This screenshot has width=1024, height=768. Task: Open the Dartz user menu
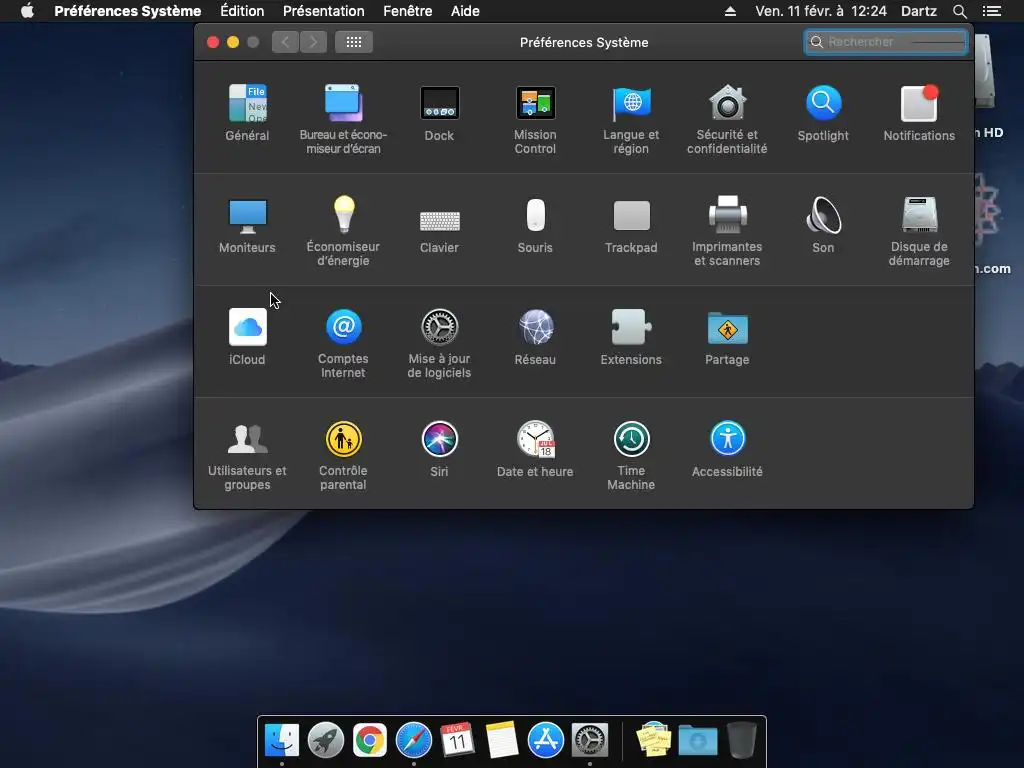coord(919,11)
